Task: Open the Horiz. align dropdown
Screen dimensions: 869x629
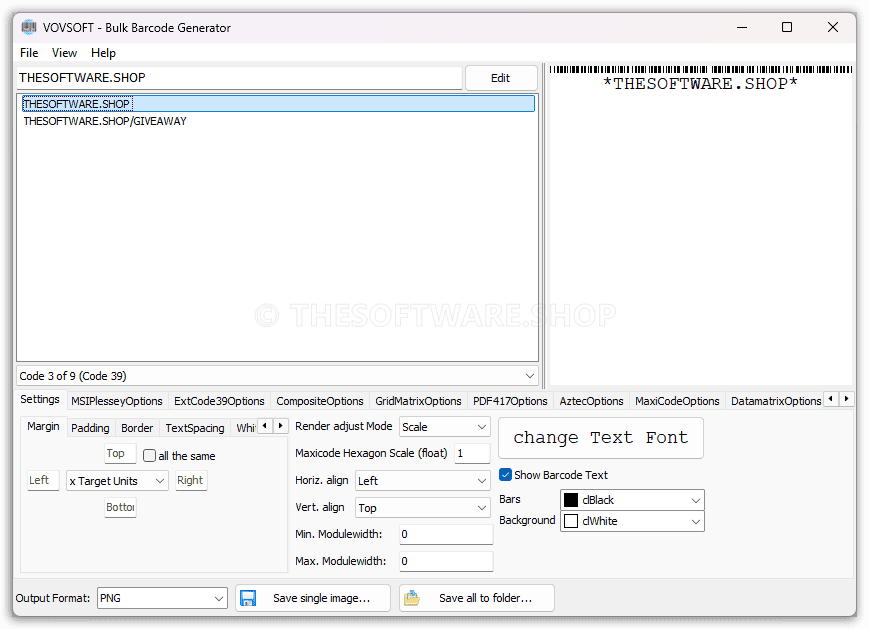Action: (x=423, y=480)
